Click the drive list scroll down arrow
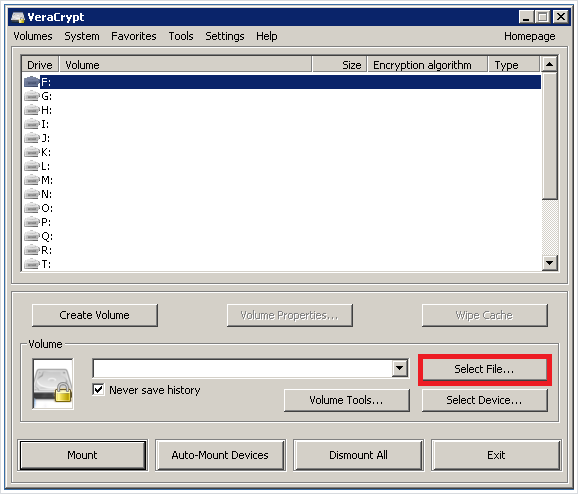This screenshot has width=578, height=494. click(550, 263)
